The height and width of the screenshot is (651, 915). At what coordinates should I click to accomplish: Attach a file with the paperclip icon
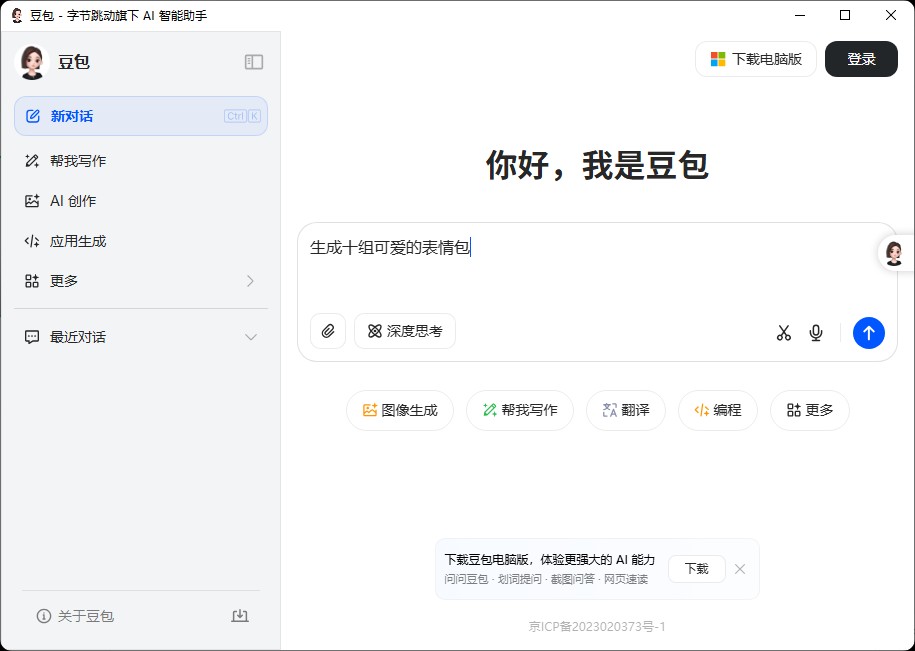click(x=328, y=331)
